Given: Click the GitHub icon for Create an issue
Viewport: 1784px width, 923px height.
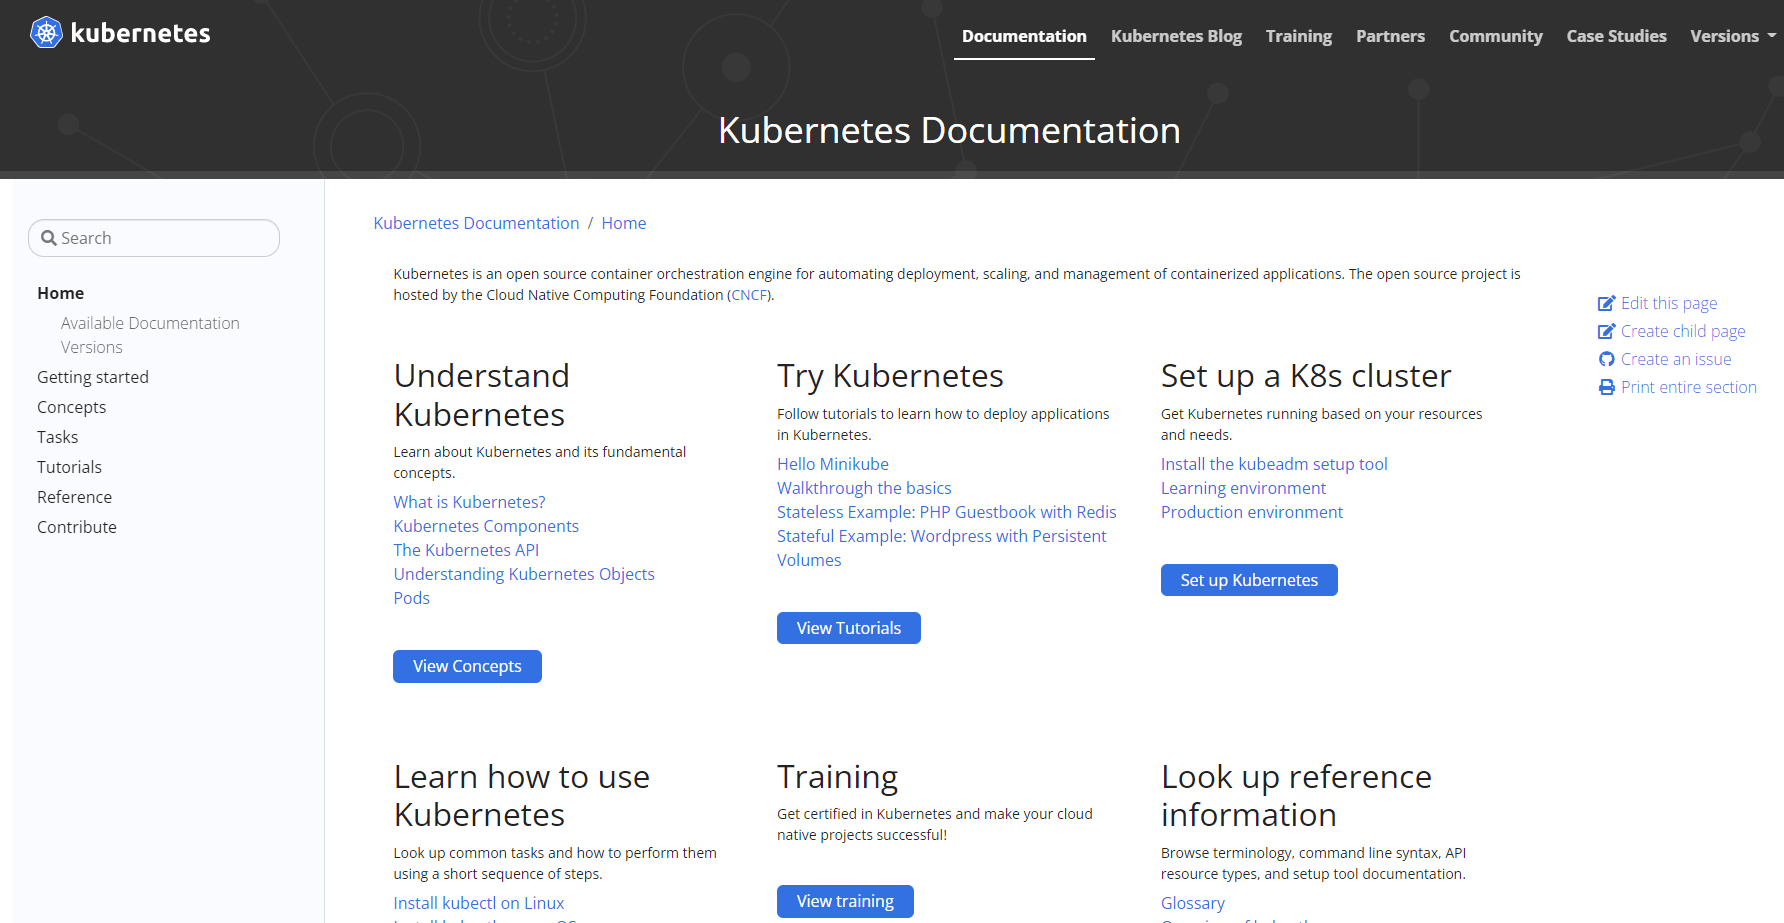Looking at the screenshot, I should 1606,359.
